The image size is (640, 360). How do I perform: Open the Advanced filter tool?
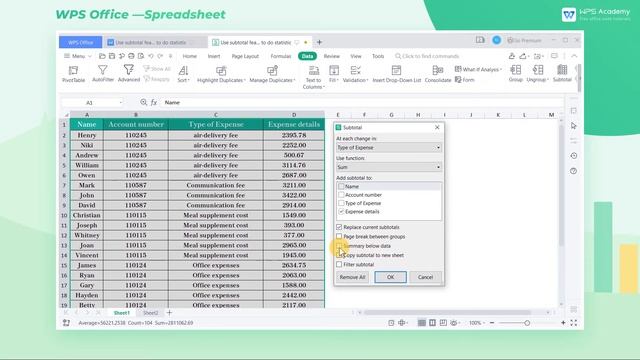(129, 74)
